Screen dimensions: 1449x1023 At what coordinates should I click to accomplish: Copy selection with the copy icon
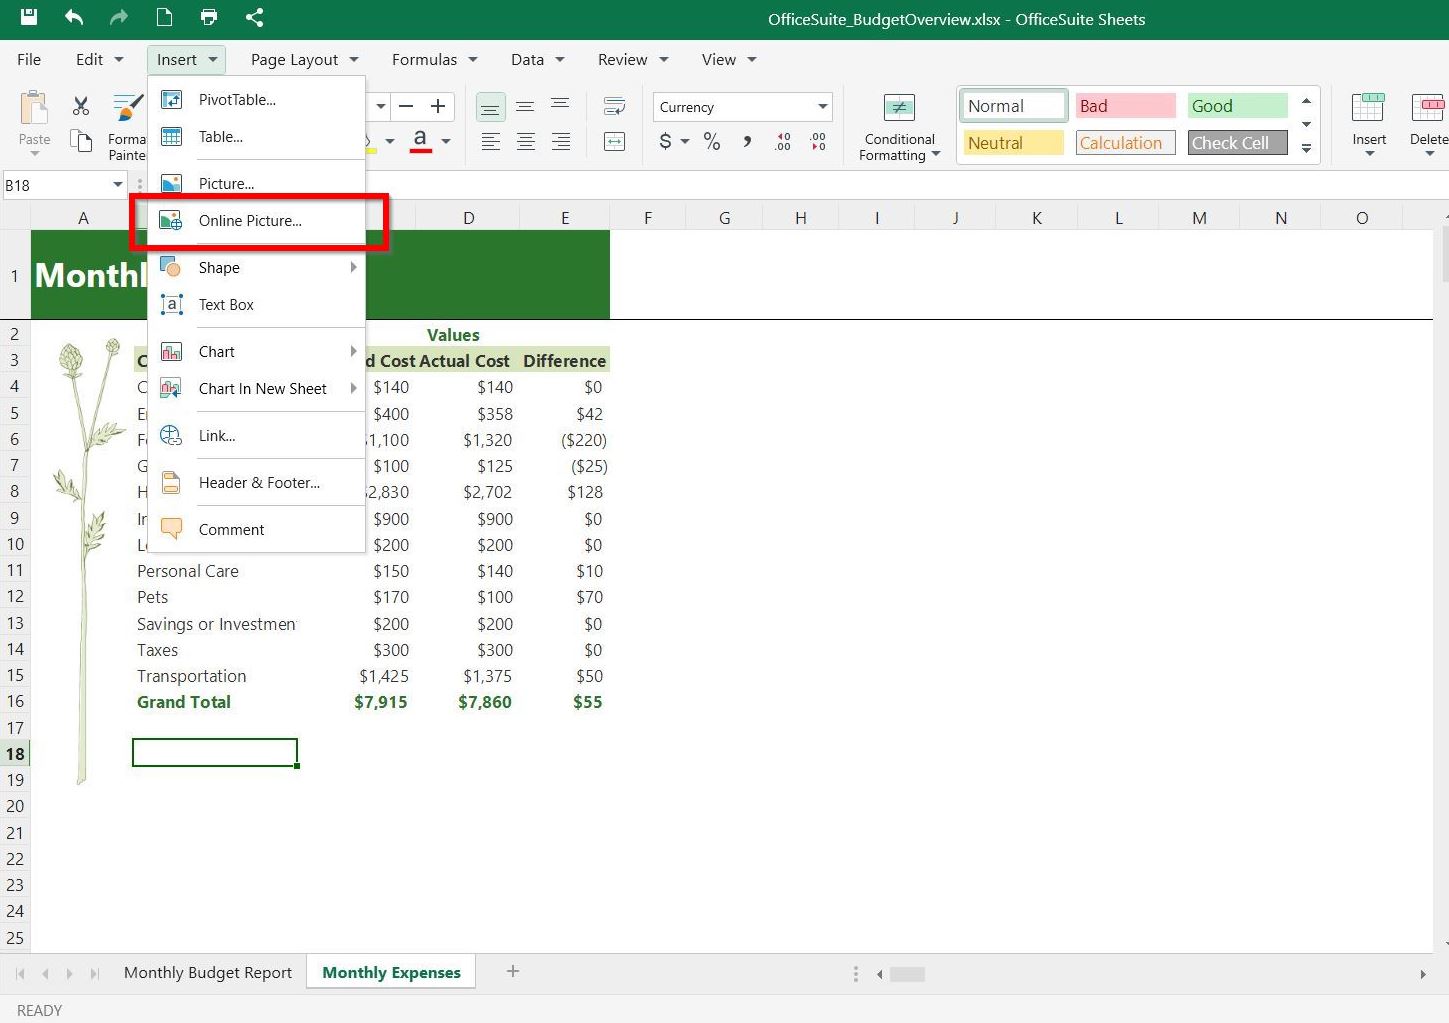(81, 141)
